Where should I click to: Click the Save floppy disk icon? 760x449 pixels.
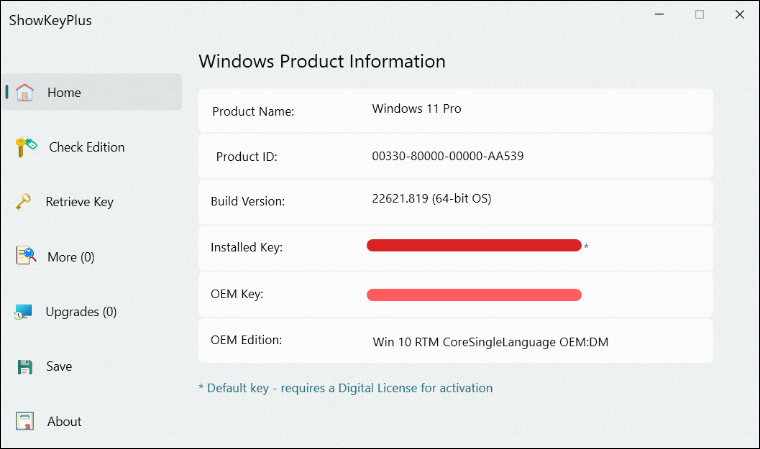26,367
